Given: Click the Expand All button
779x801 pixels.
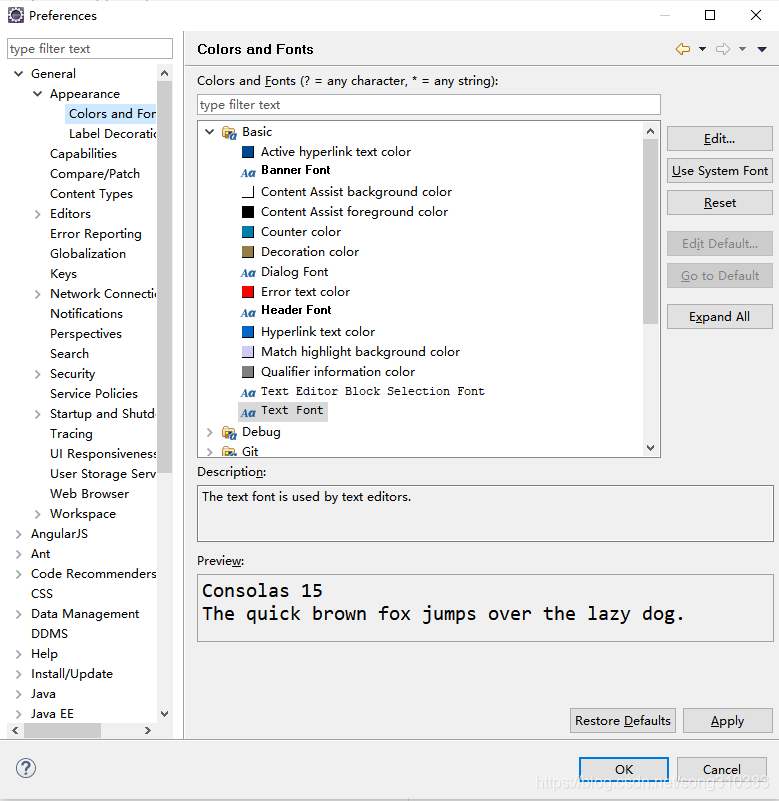Looking at the screenshot, I should [719, 317].
